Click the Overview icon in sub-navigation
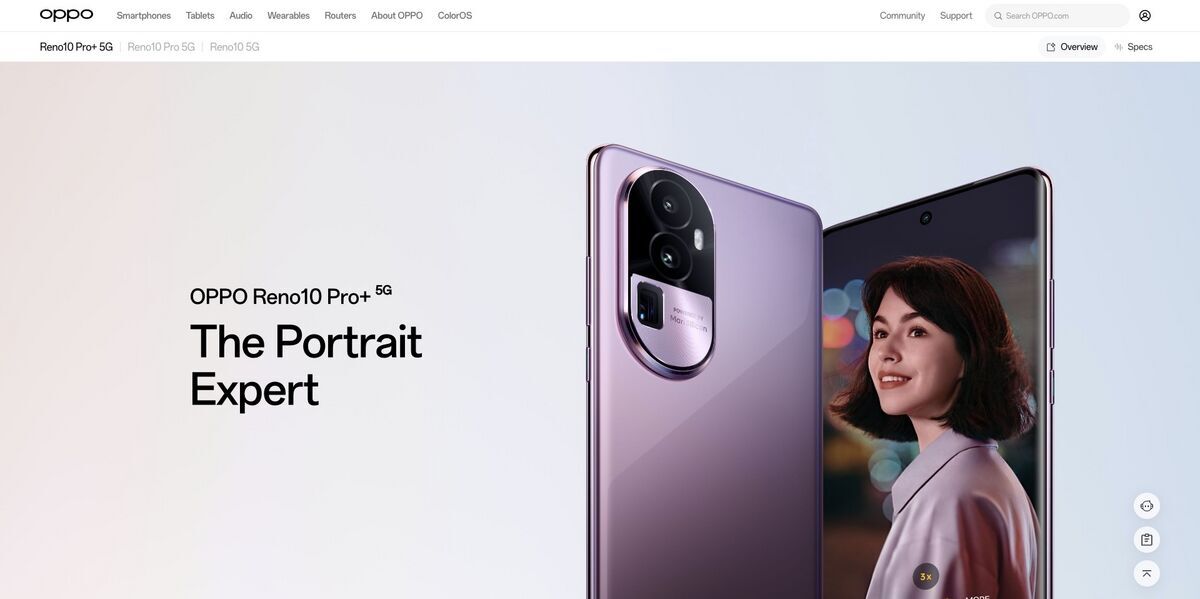The height and width of the screenshot is (599, 1200). click(1051, 47)
